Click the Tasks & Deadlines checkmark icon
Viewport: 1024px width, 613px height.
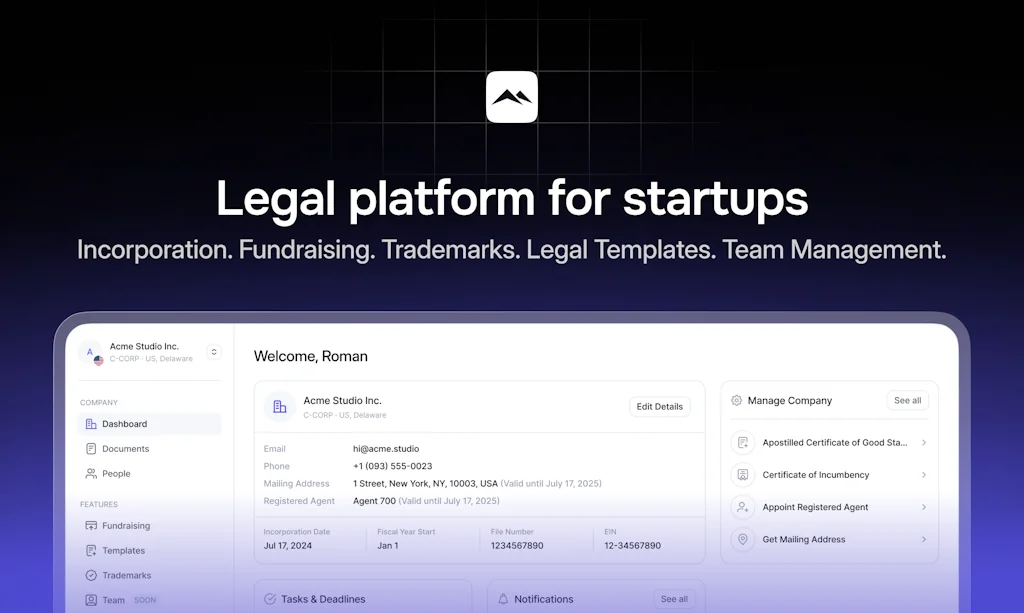(270, 599)
